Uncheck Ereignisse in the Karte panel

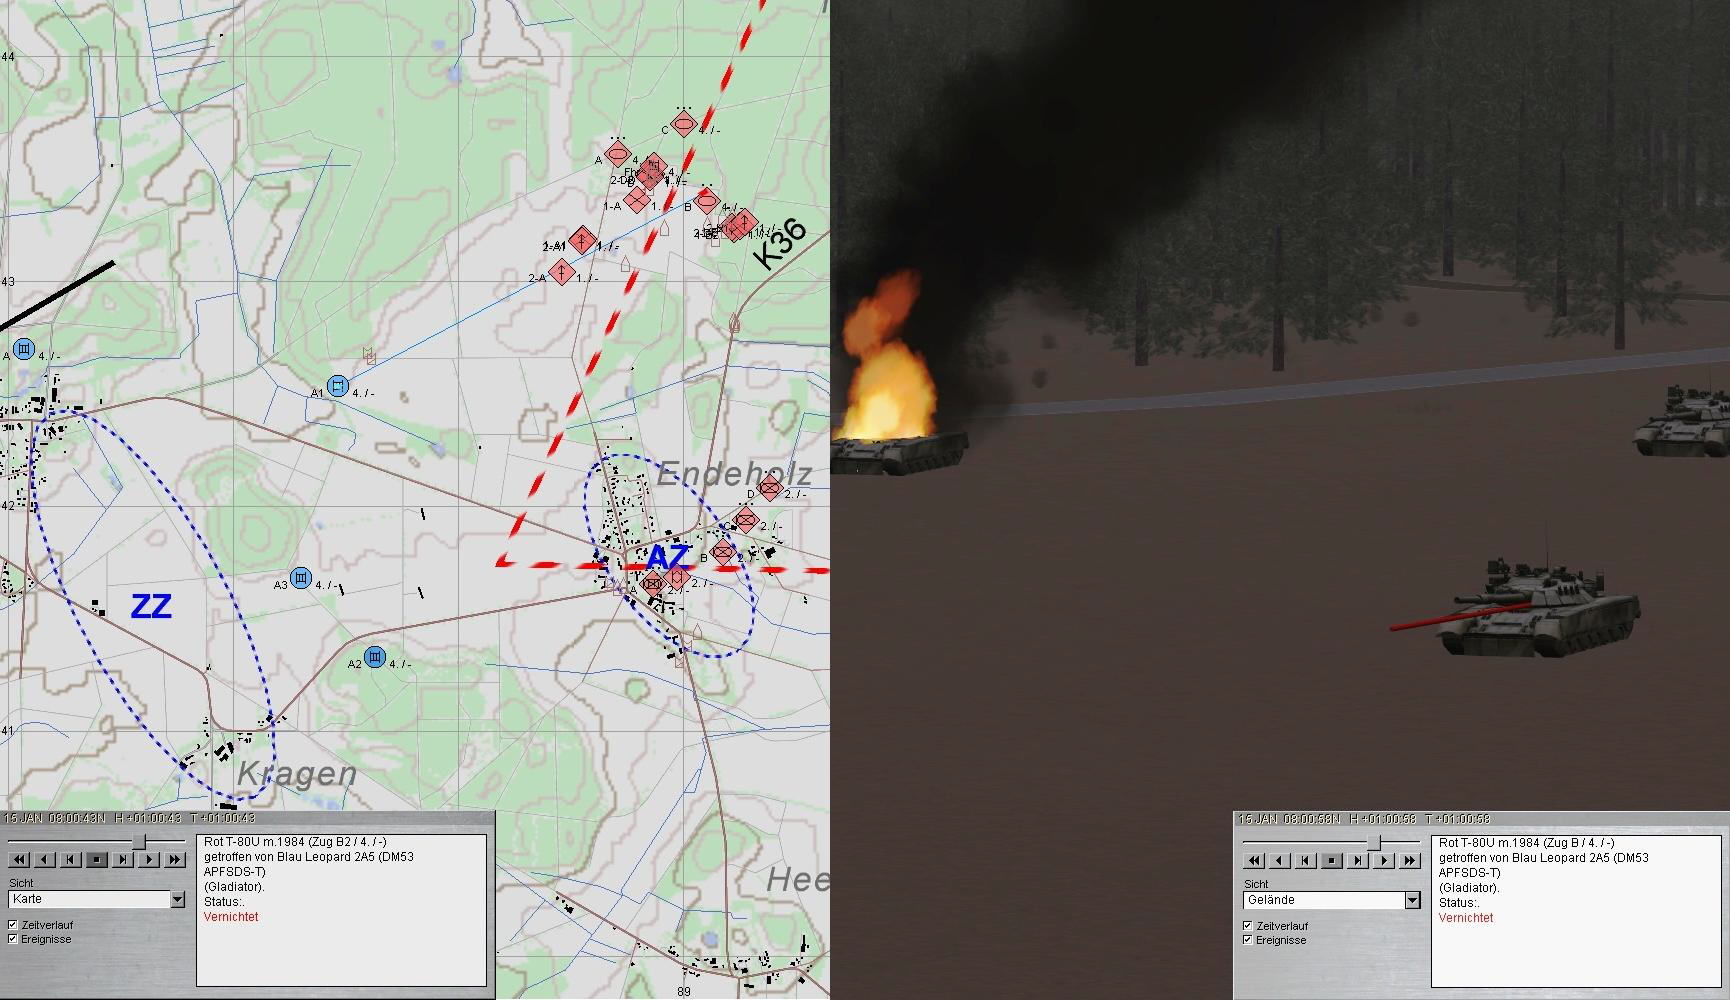click(13, 939)
